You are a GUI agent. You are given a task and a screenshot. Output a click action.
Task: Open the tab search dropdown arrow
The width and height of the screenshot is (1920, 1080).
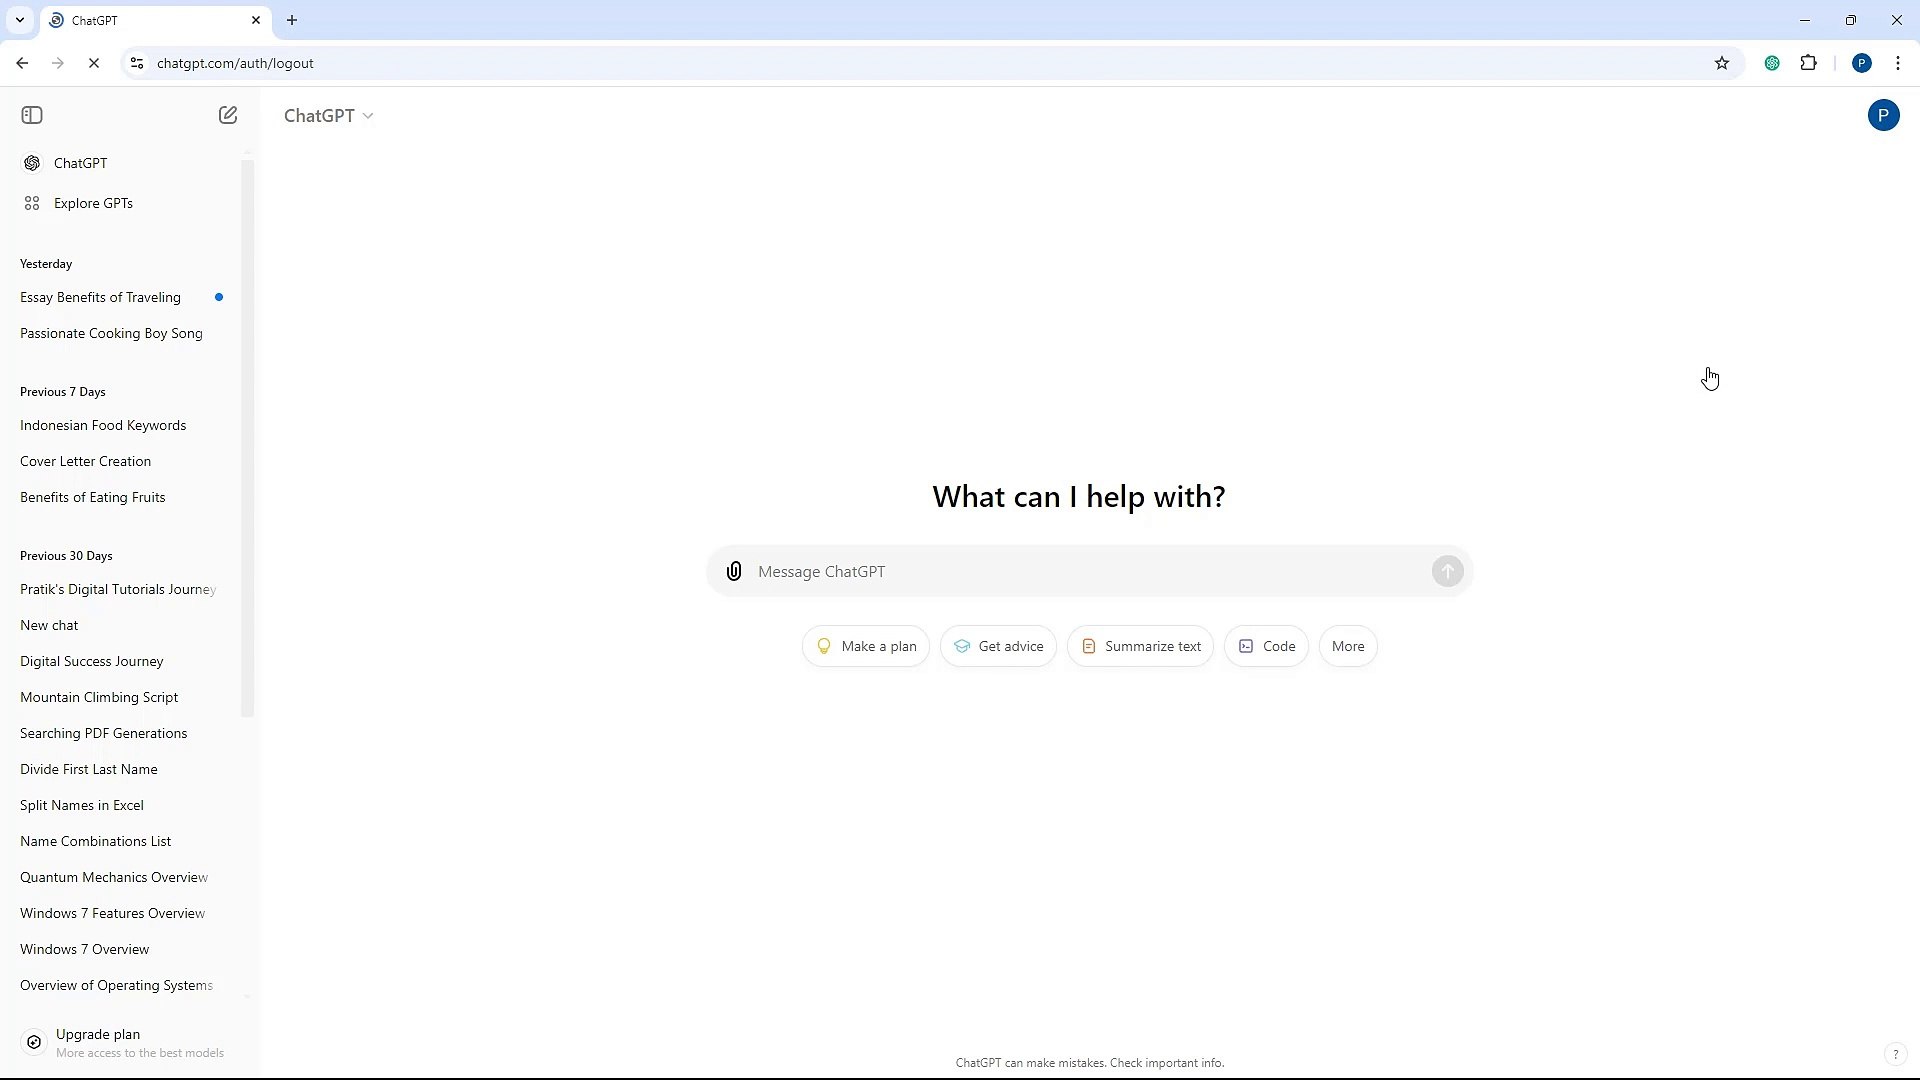click(20, 20)
